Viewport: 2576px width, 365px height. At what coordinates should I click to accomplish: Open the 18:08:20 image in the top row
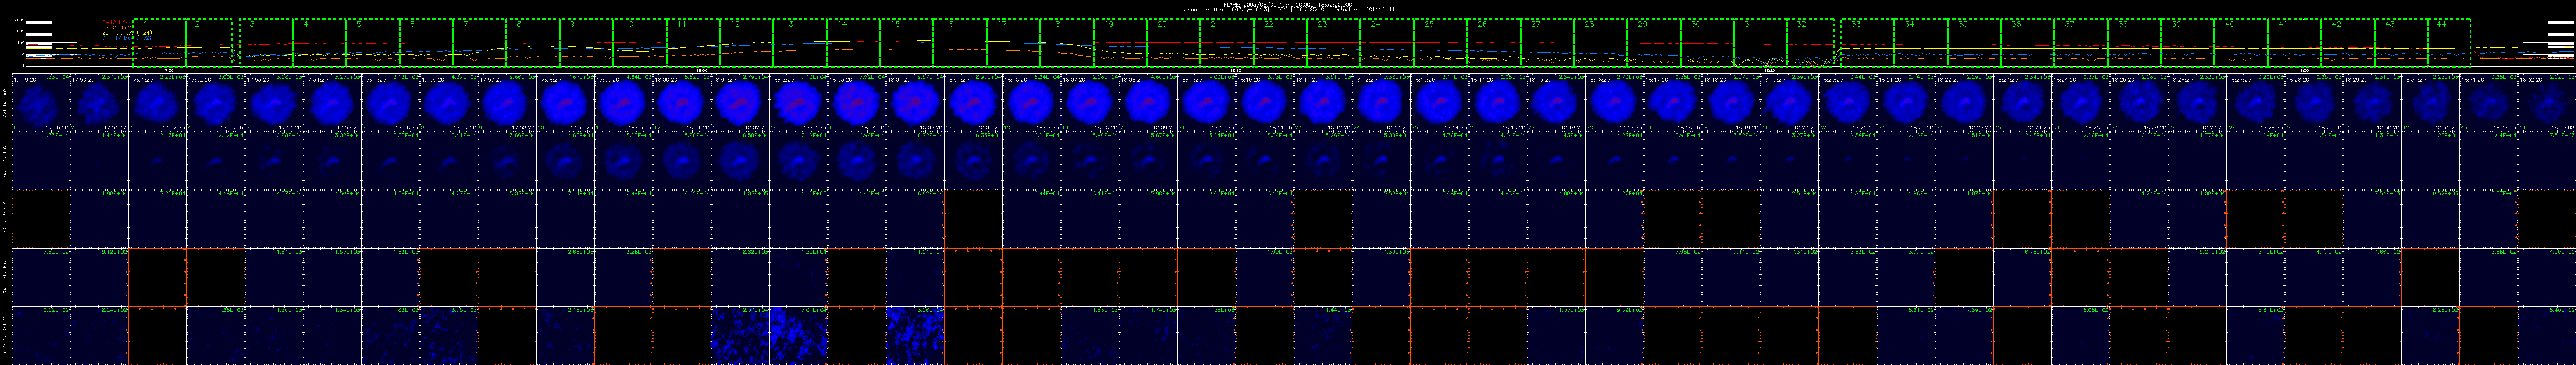[1149, 102]
